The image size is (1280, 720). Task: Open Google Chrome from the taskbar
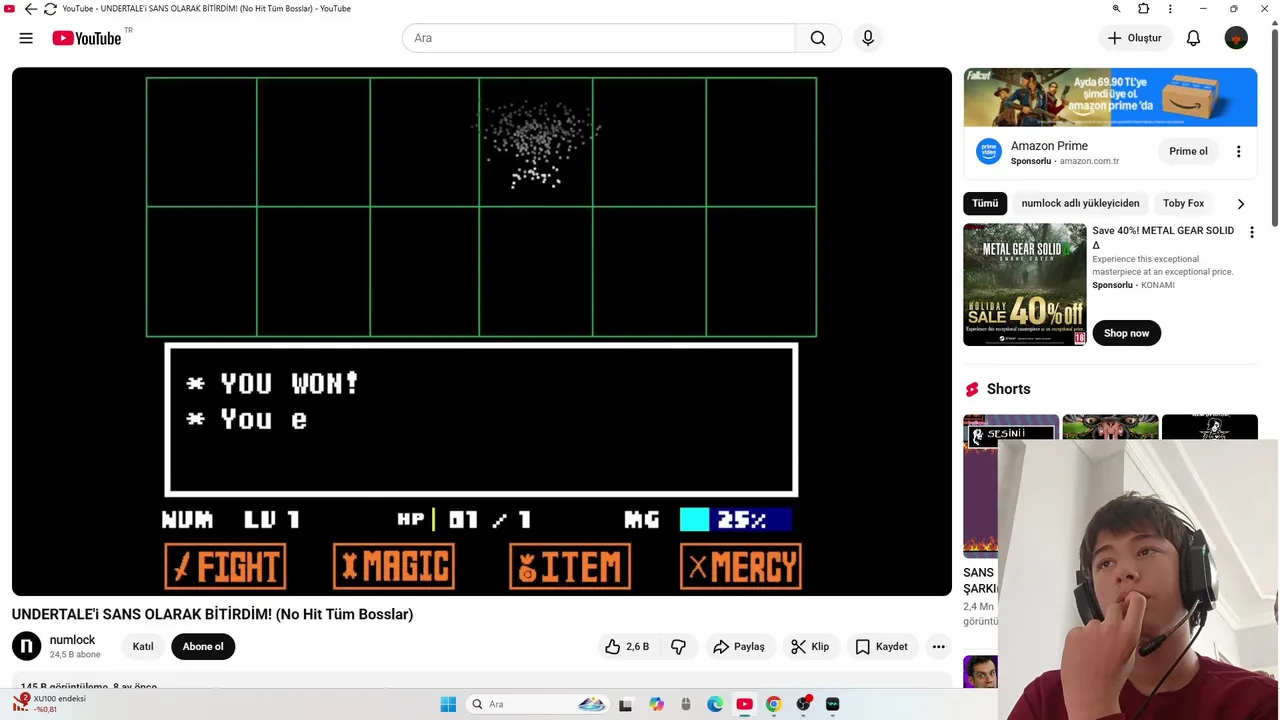(773, 704)
